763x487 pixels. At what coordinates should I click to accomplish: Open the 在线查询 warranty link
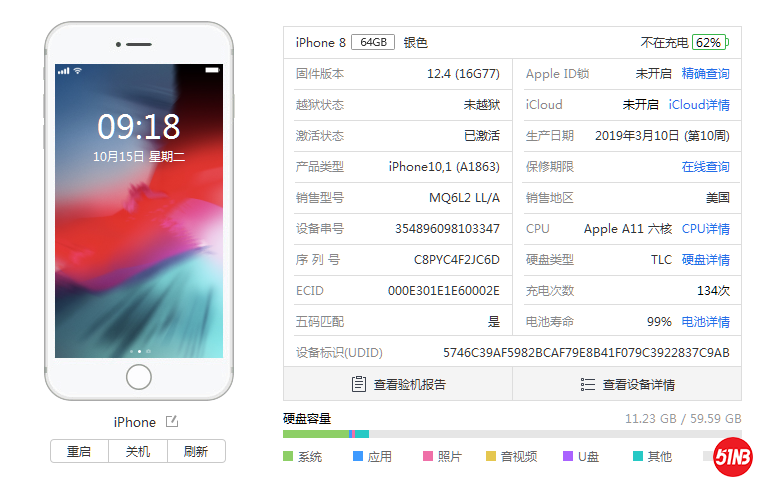pos(705,167)
